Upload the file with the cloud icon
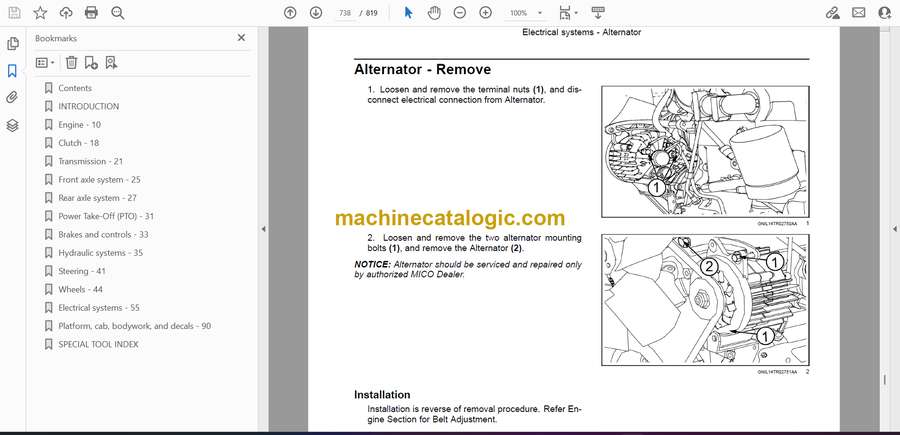The image size is (900, 435). [x=66, y=13]
